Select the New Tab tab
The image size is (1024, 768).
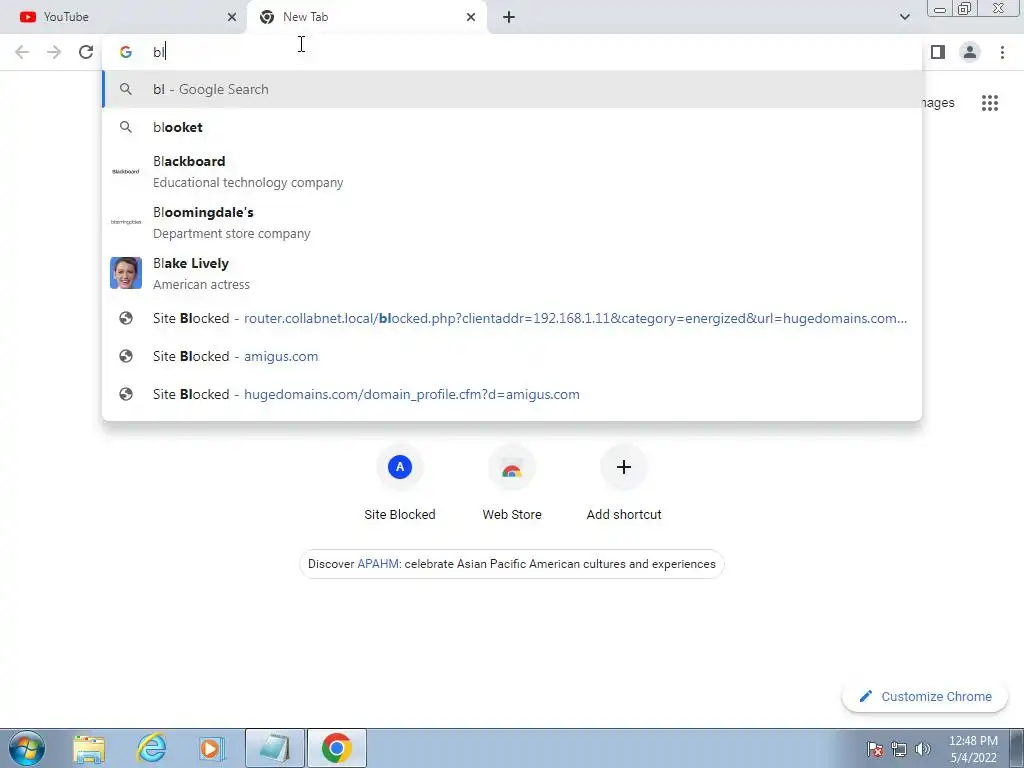click(x=366, y=17)
